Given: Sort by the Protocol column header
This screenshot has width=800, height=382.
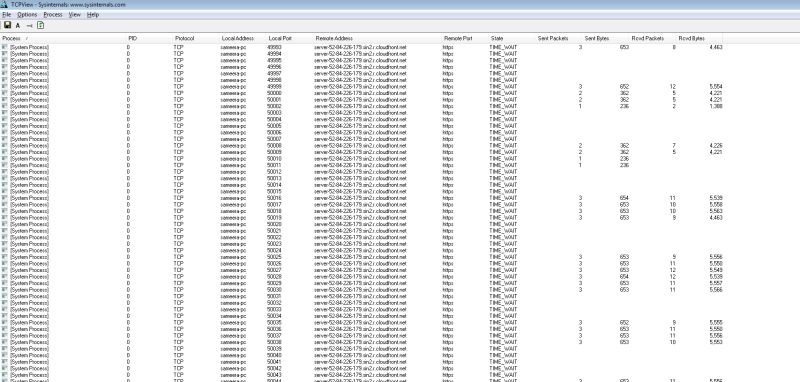Looking at the screenshot, I should click(x=184, y=38).
